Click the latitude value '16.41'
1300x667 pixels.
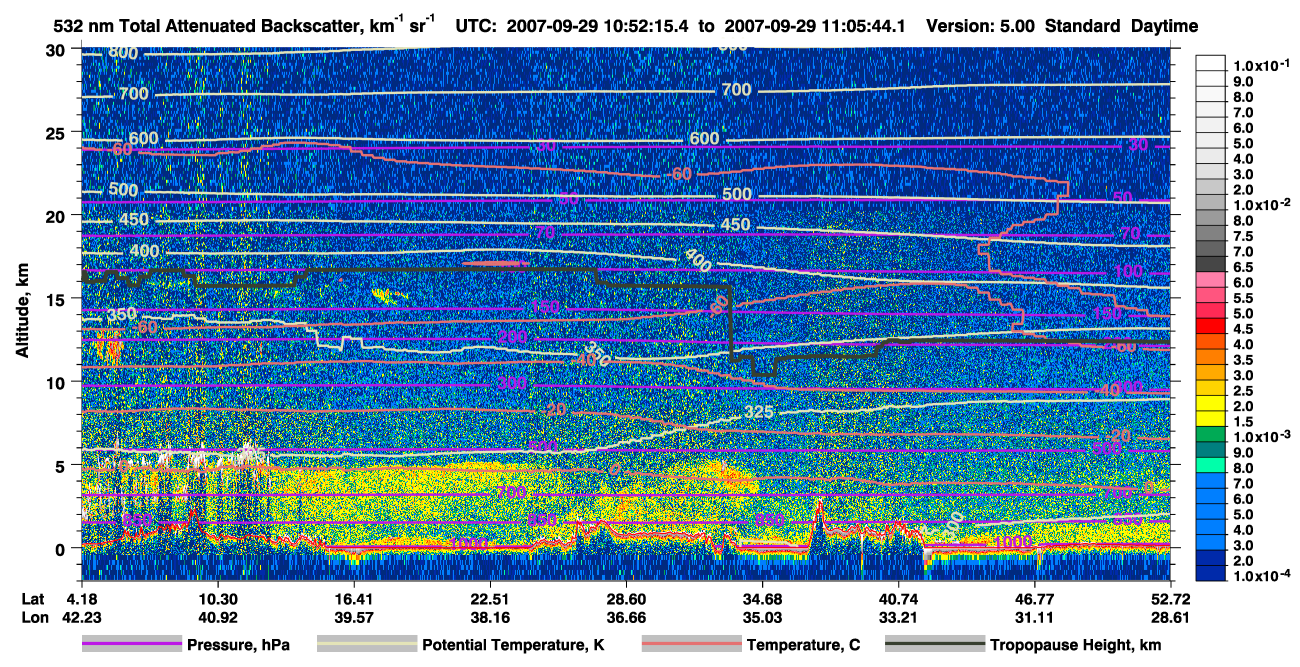tap(353, 598)
